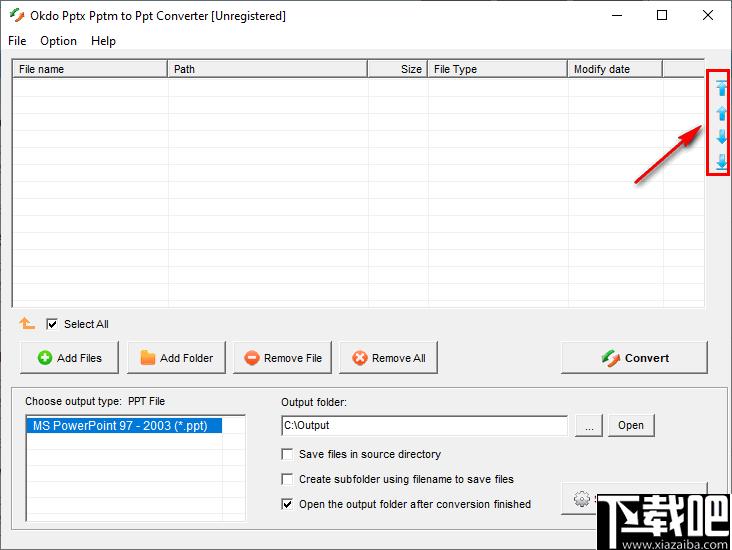This screenshot has width=732, height=550.
Task: Select MS PowerPoint 97 - 2003 (*.ppt) entry
Action: 124,426
